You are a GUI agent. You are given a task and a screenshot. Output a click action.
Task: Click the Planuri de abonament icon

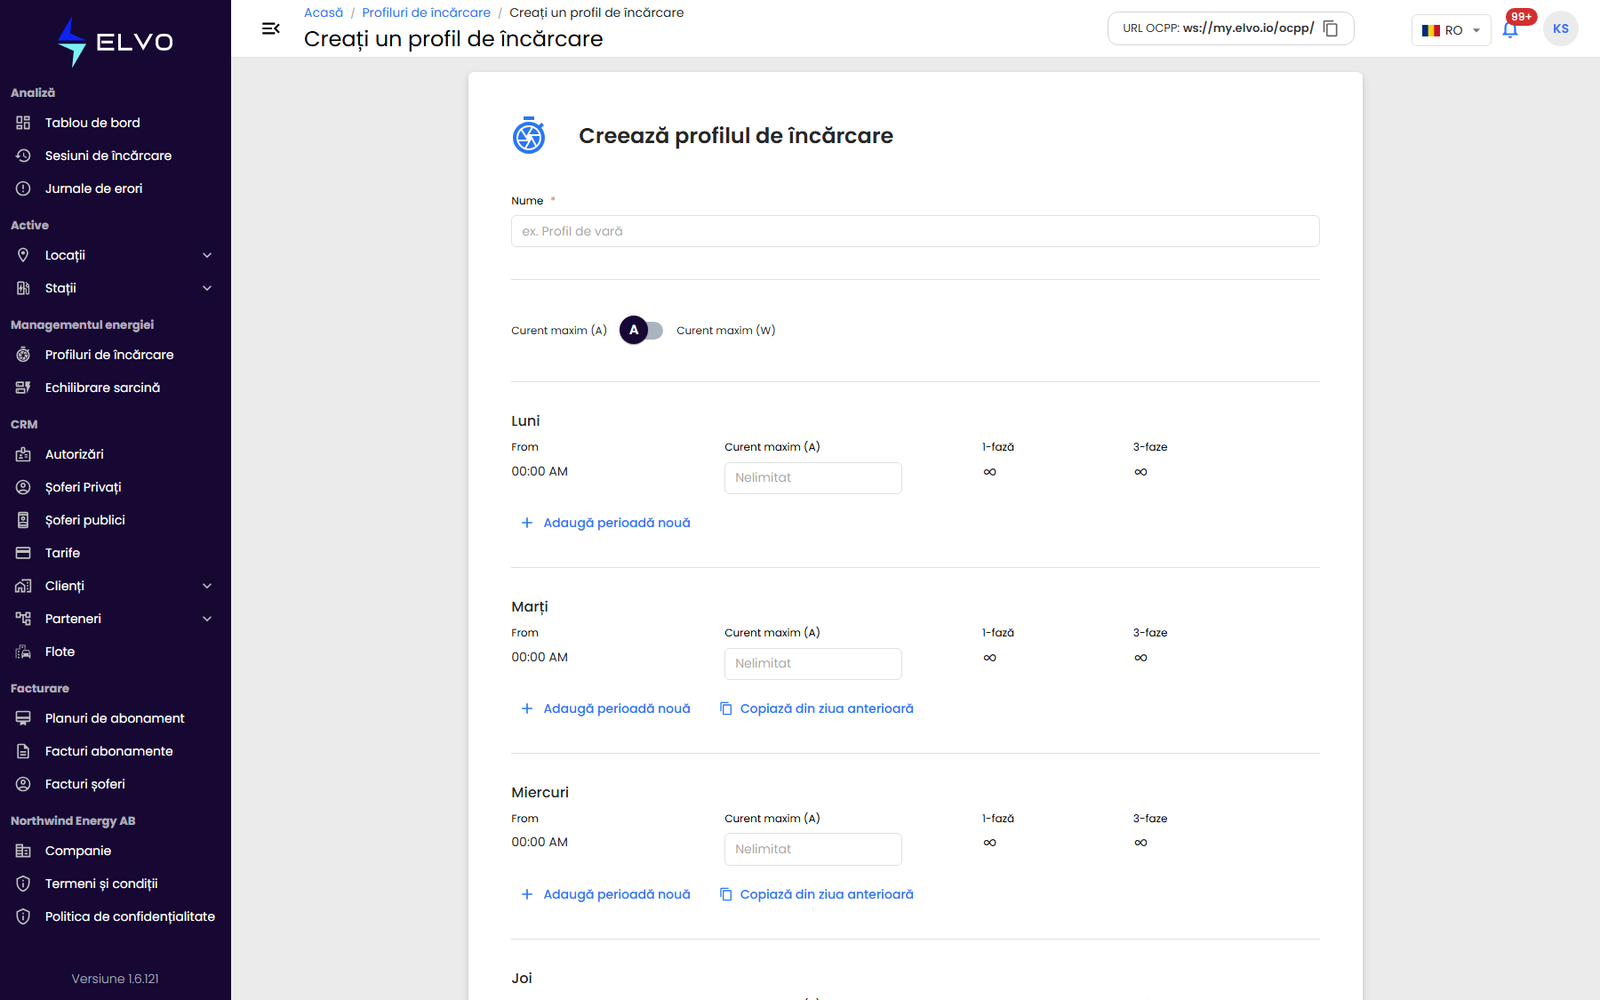(23, 718)
